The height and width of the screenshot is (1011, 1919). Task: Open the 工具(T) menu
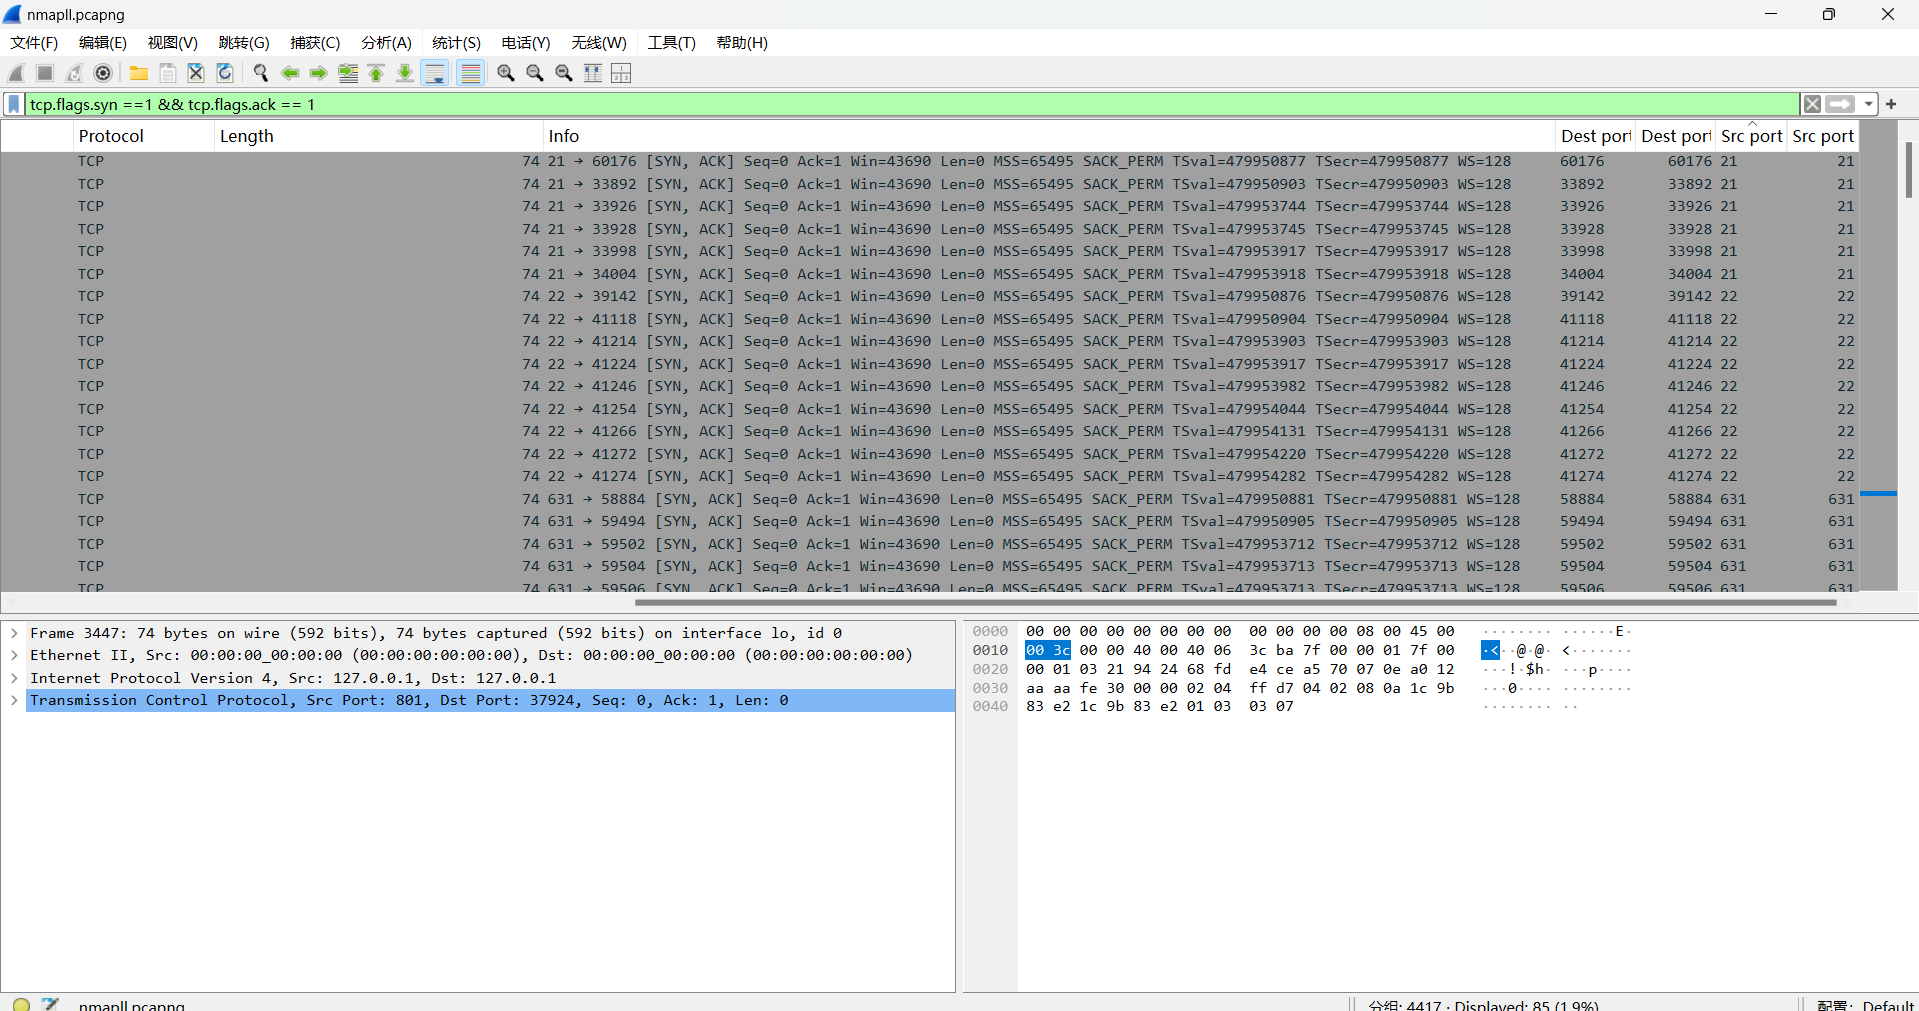click(x=671, y=43)
